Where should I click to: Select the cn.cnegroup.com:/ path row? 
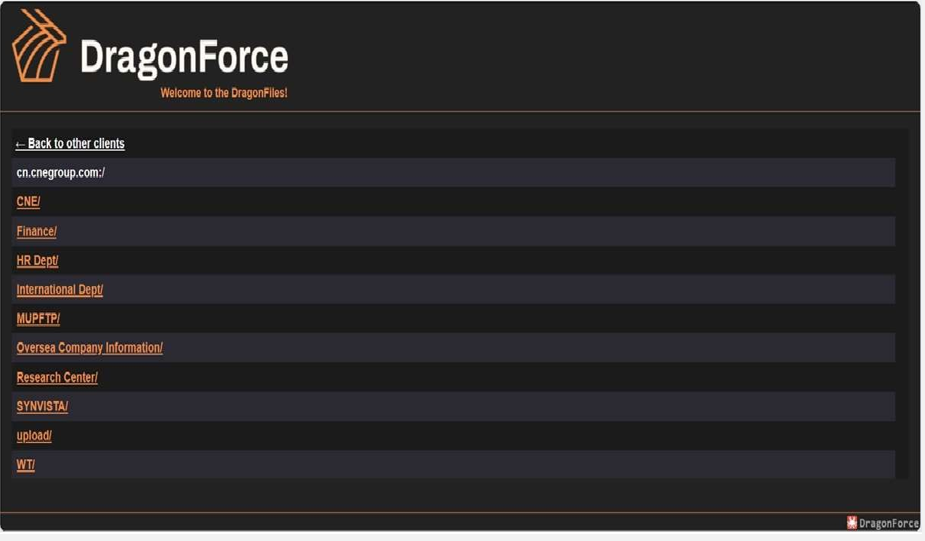(61, 172)
